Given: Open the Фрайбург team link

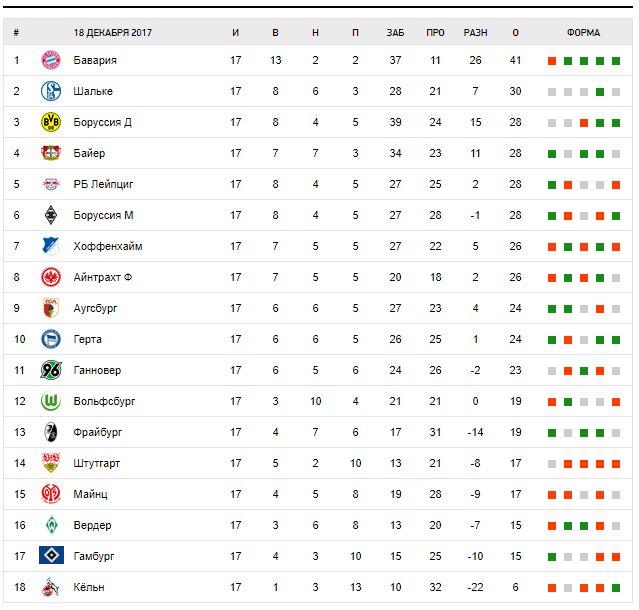Looking at the screenshot, I should click(97, 433).
